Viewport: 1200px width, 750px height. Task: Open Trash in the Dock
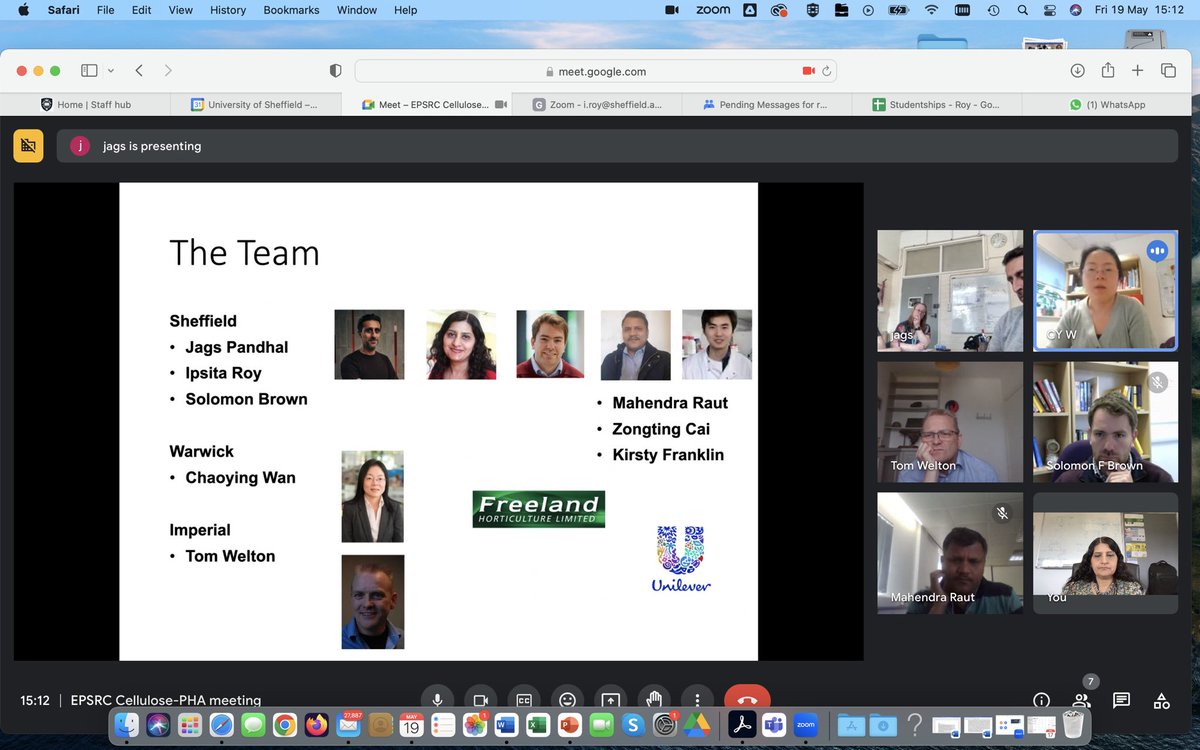coord(1073,724)
